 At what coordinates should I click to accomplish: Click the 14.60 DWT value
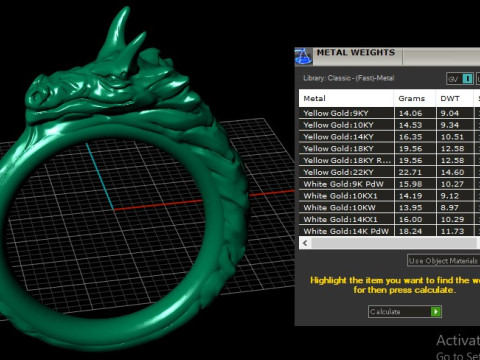452,173
